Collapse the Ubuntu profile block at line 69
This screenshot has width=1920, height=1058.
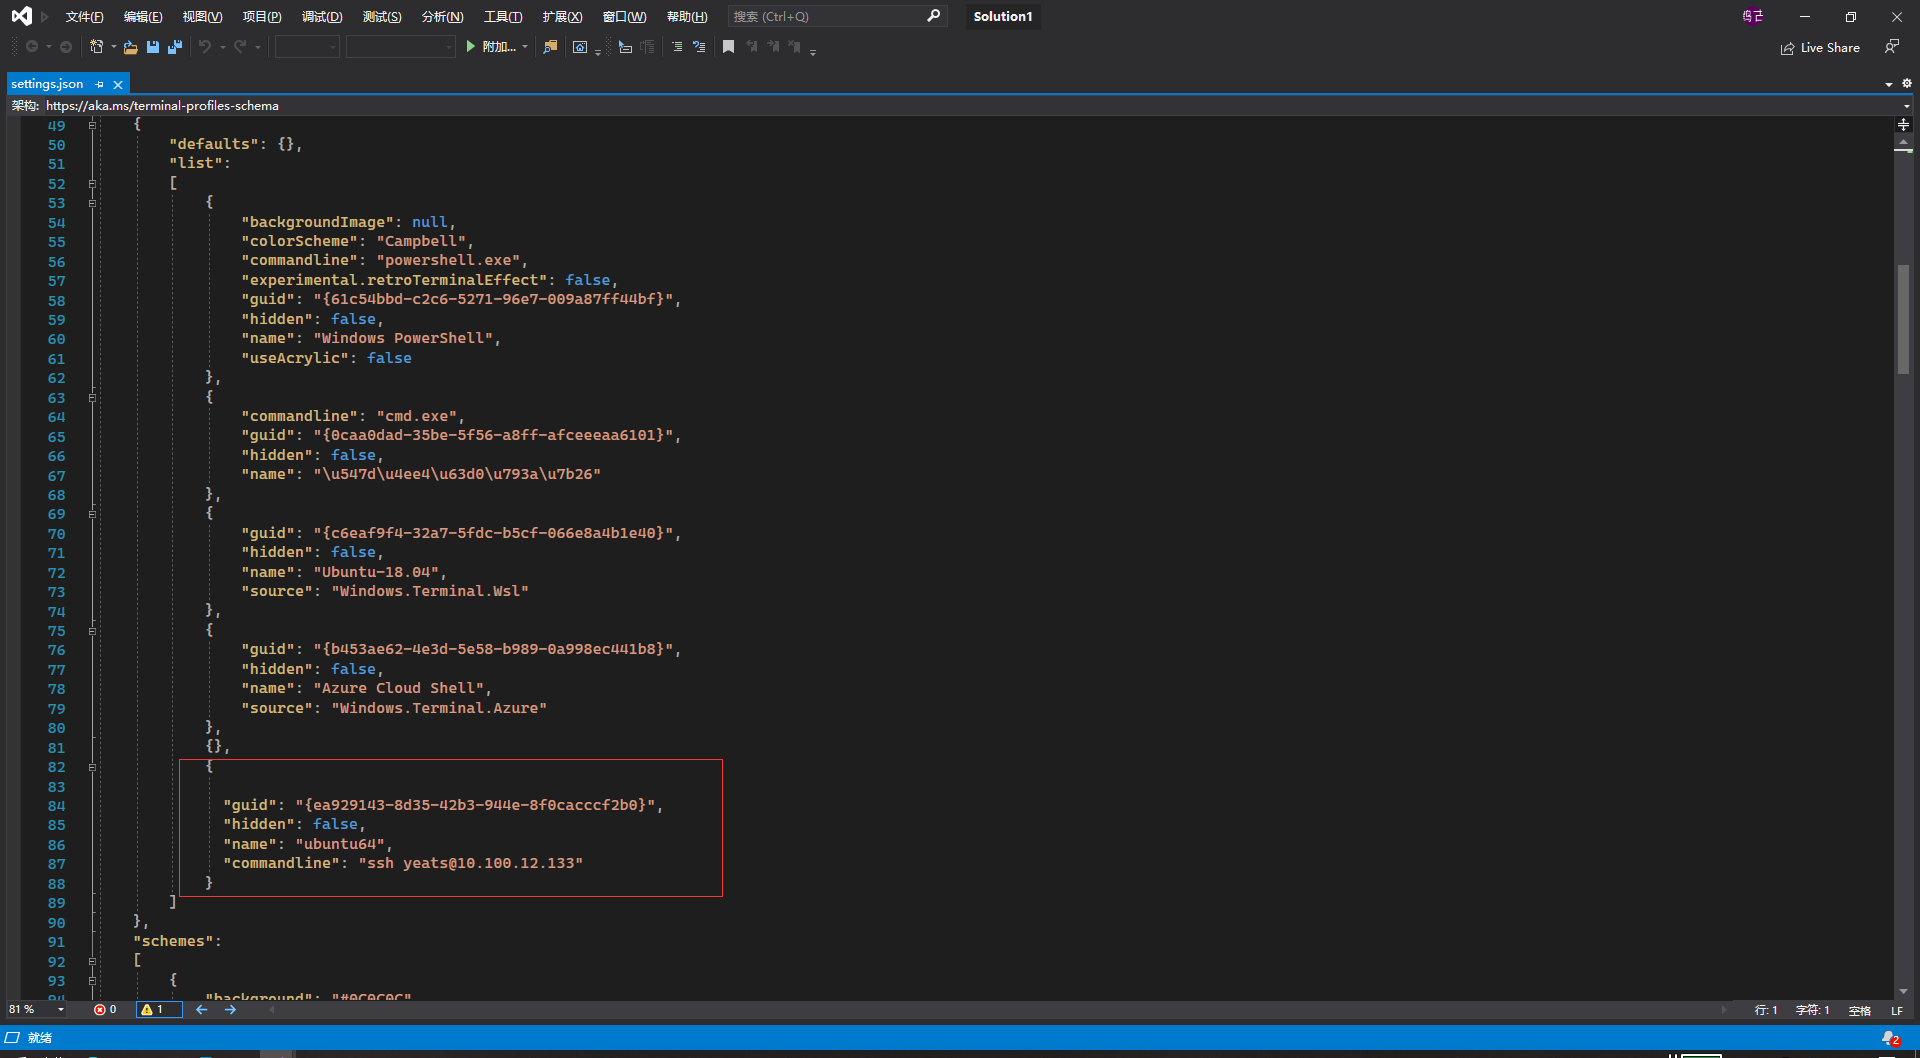[92, 514]
